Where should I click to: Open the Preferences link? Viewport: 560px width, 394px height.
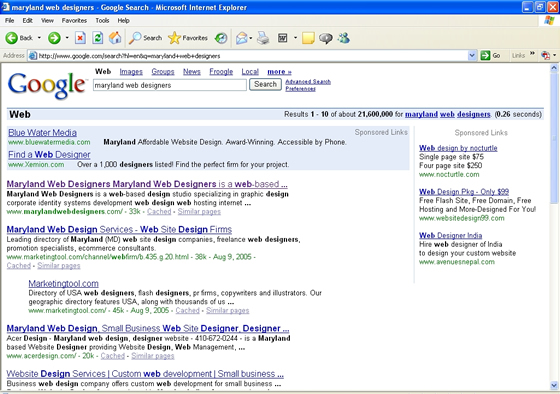(300, 89)
